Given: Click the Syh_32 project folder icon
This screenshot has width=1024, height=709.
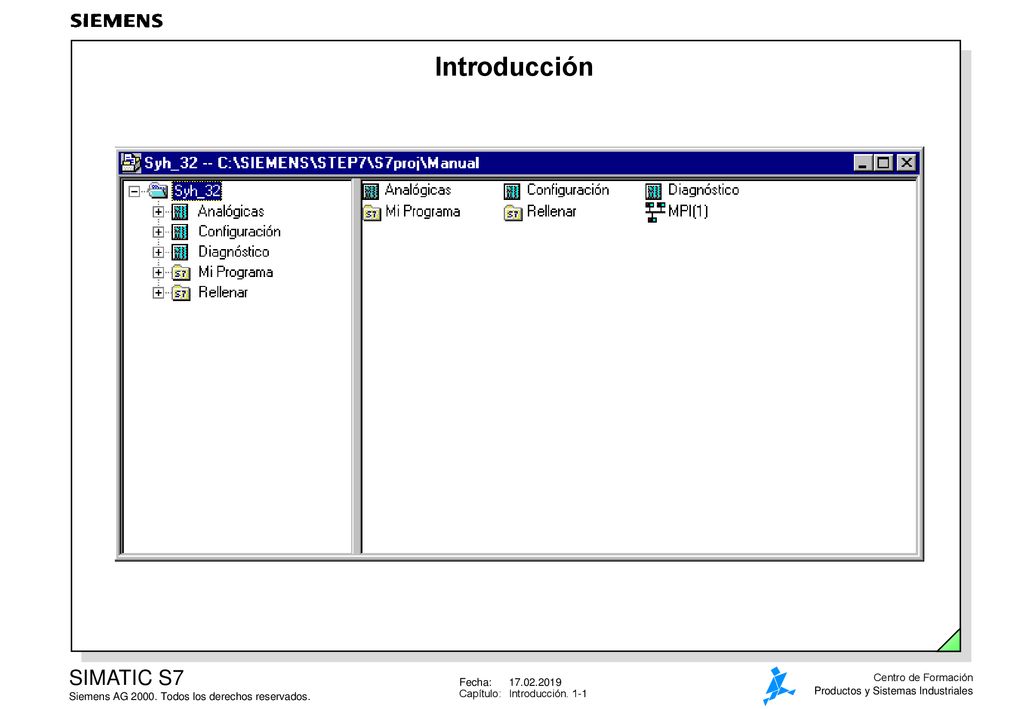Looking at the screenshot, I should 158,191.
